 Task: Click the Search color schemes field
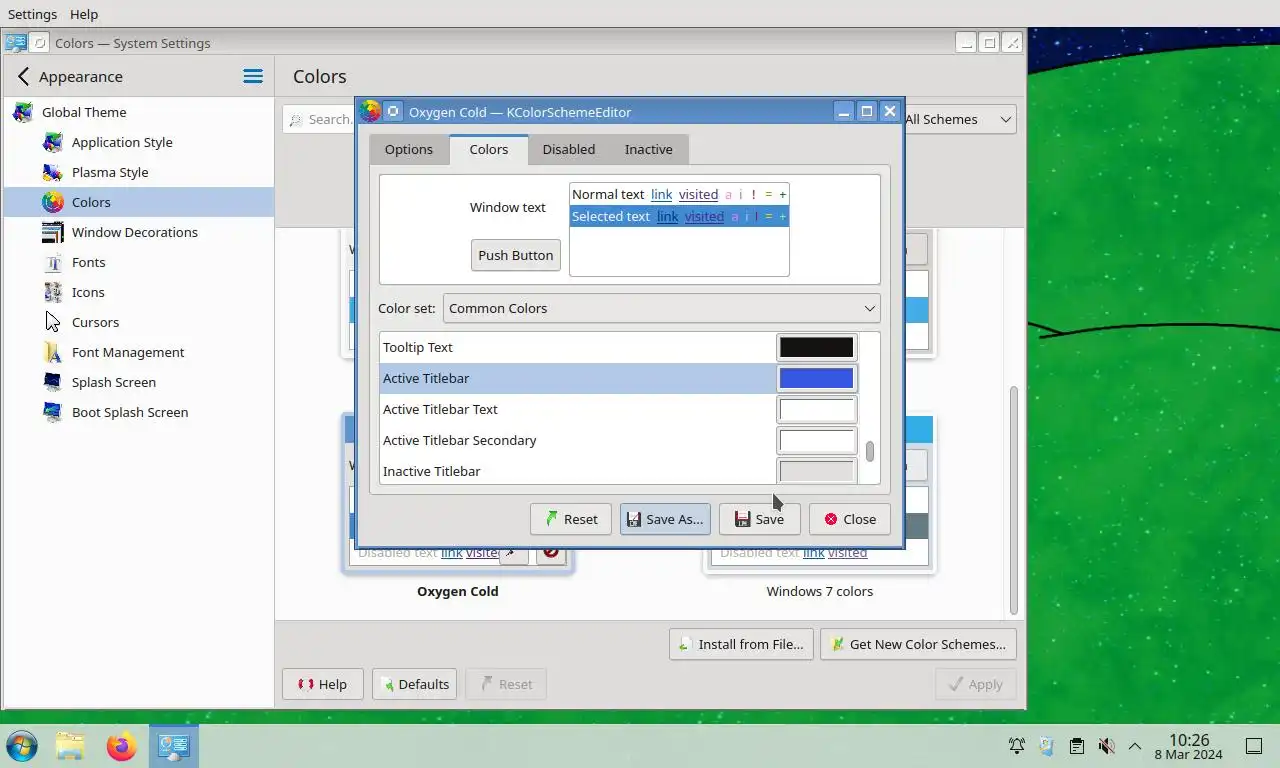tap(320, 119)
